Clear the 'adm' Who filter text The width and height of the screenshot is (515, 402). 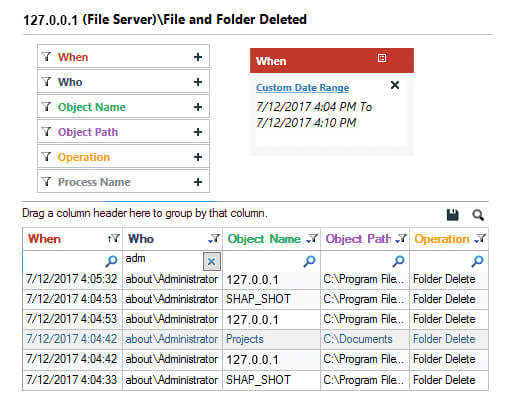[x=211, y=261]
